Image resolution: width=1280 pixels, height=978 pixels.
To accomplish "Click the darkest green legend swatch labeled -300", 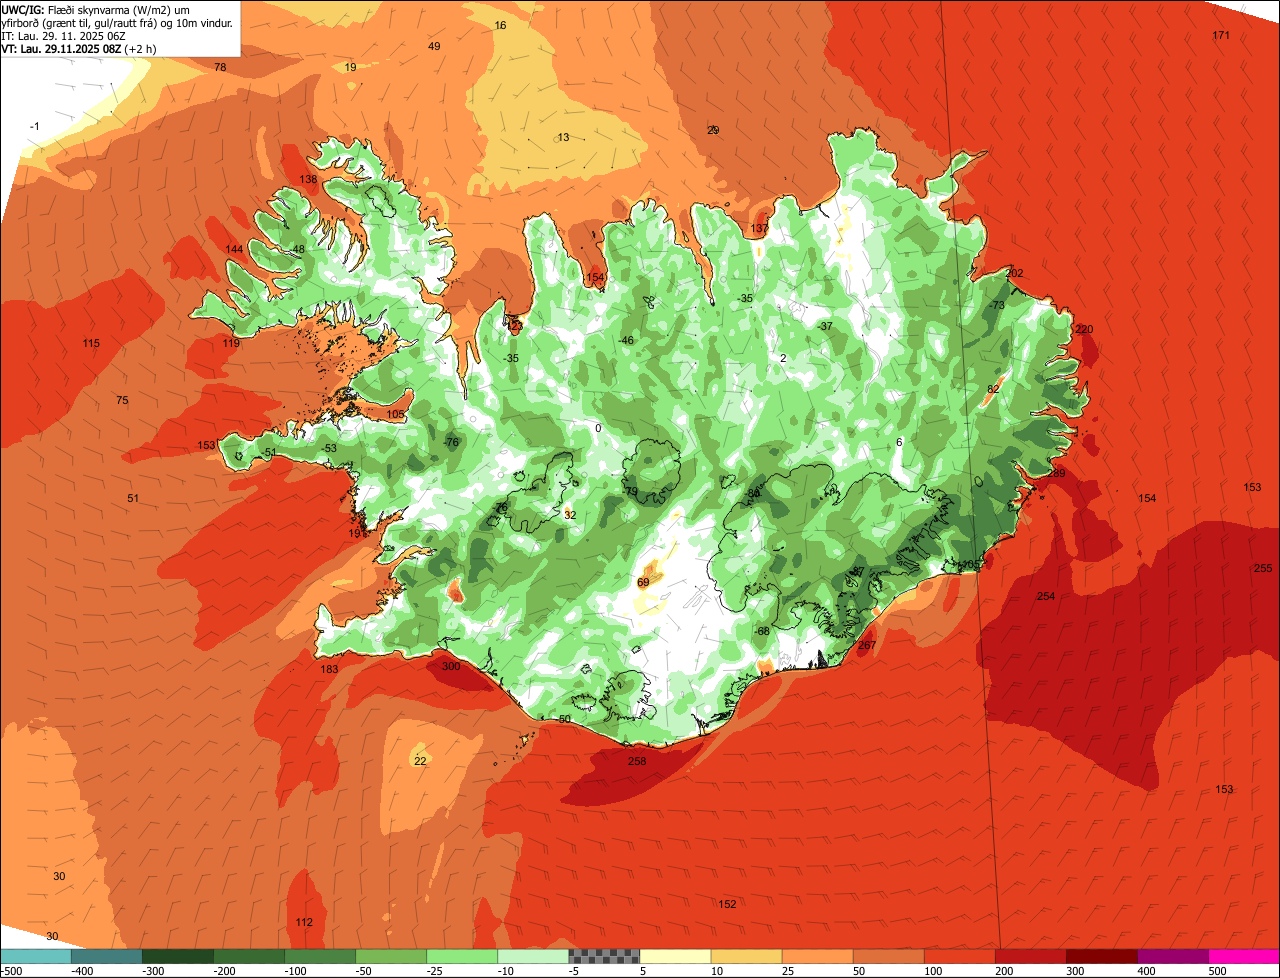I will [177, 956].
